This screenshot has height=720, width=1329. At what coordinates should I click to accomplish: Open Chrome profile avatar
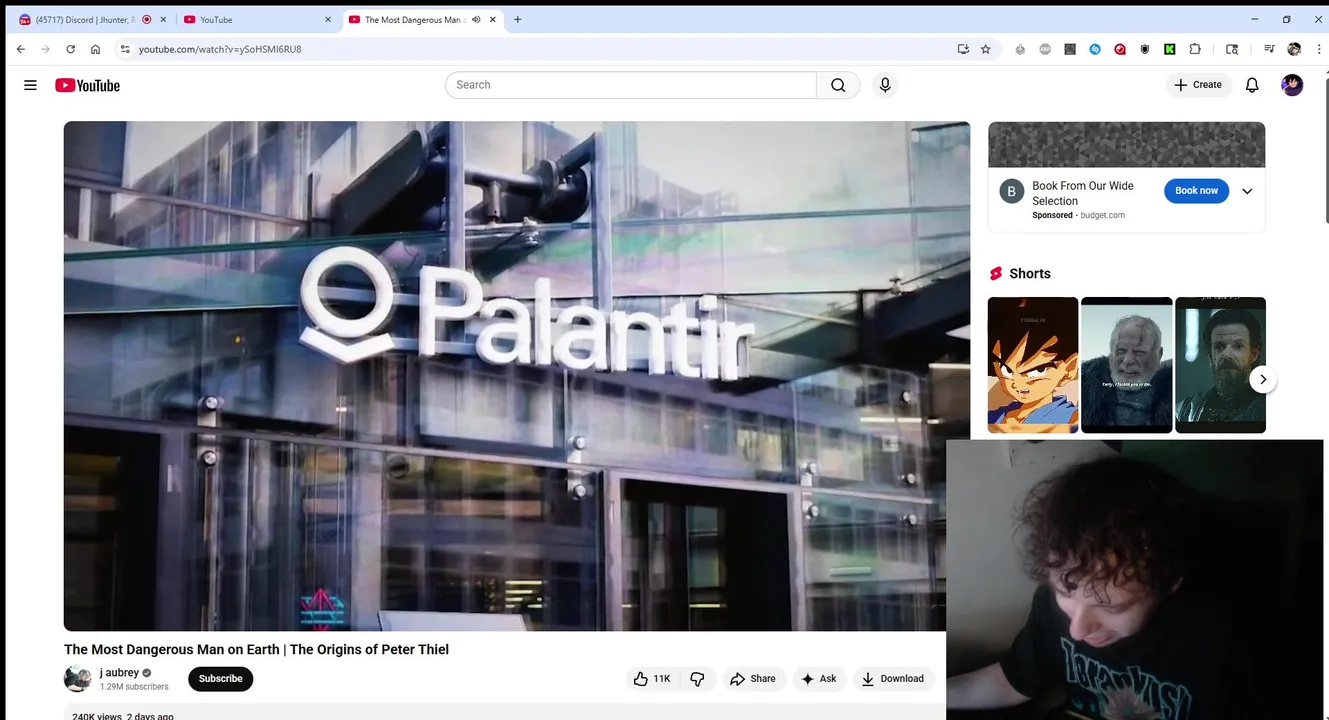pyautogui.click(x=1294, y=49)
